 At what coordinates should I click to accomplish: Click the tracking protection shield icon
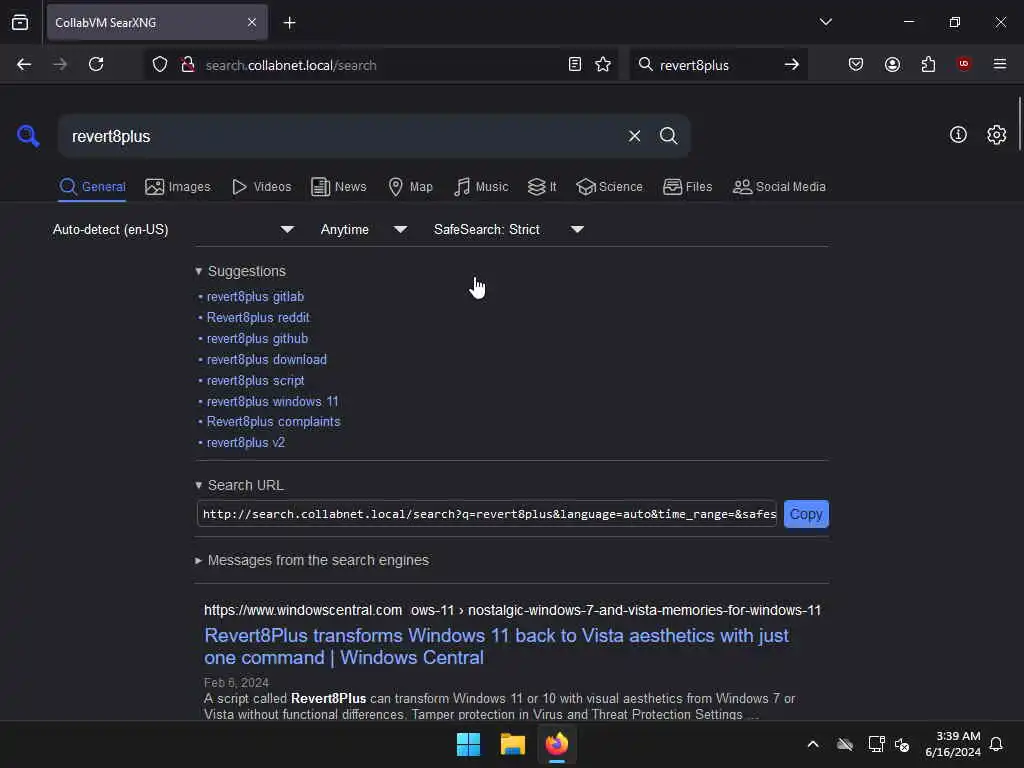pyautogui.click(x=160, y=64)
